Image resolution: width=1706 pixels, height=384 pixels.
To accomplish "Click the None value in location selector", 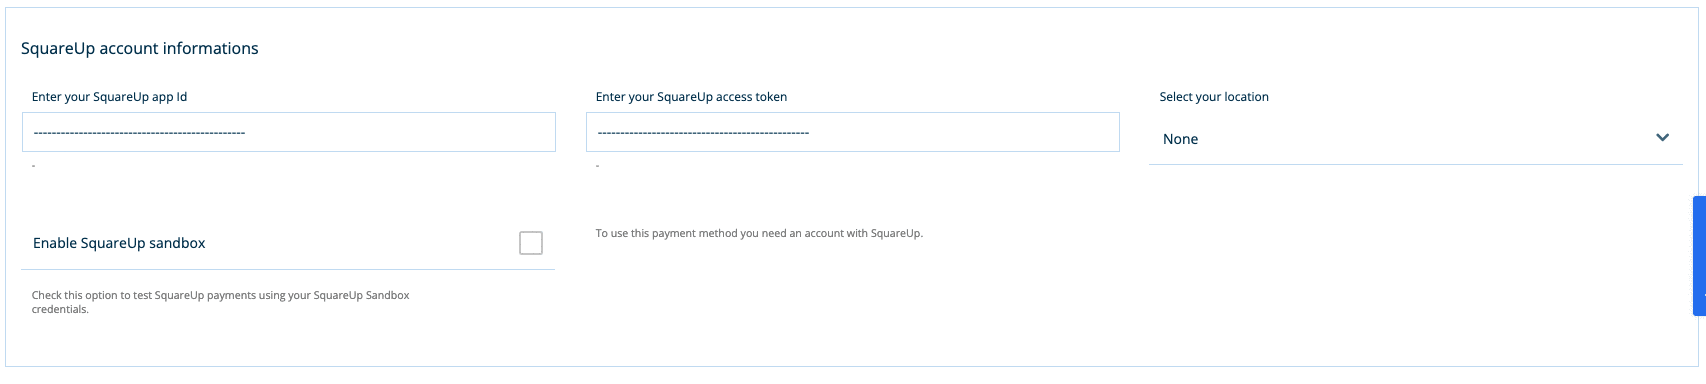I will point(1180,139).
